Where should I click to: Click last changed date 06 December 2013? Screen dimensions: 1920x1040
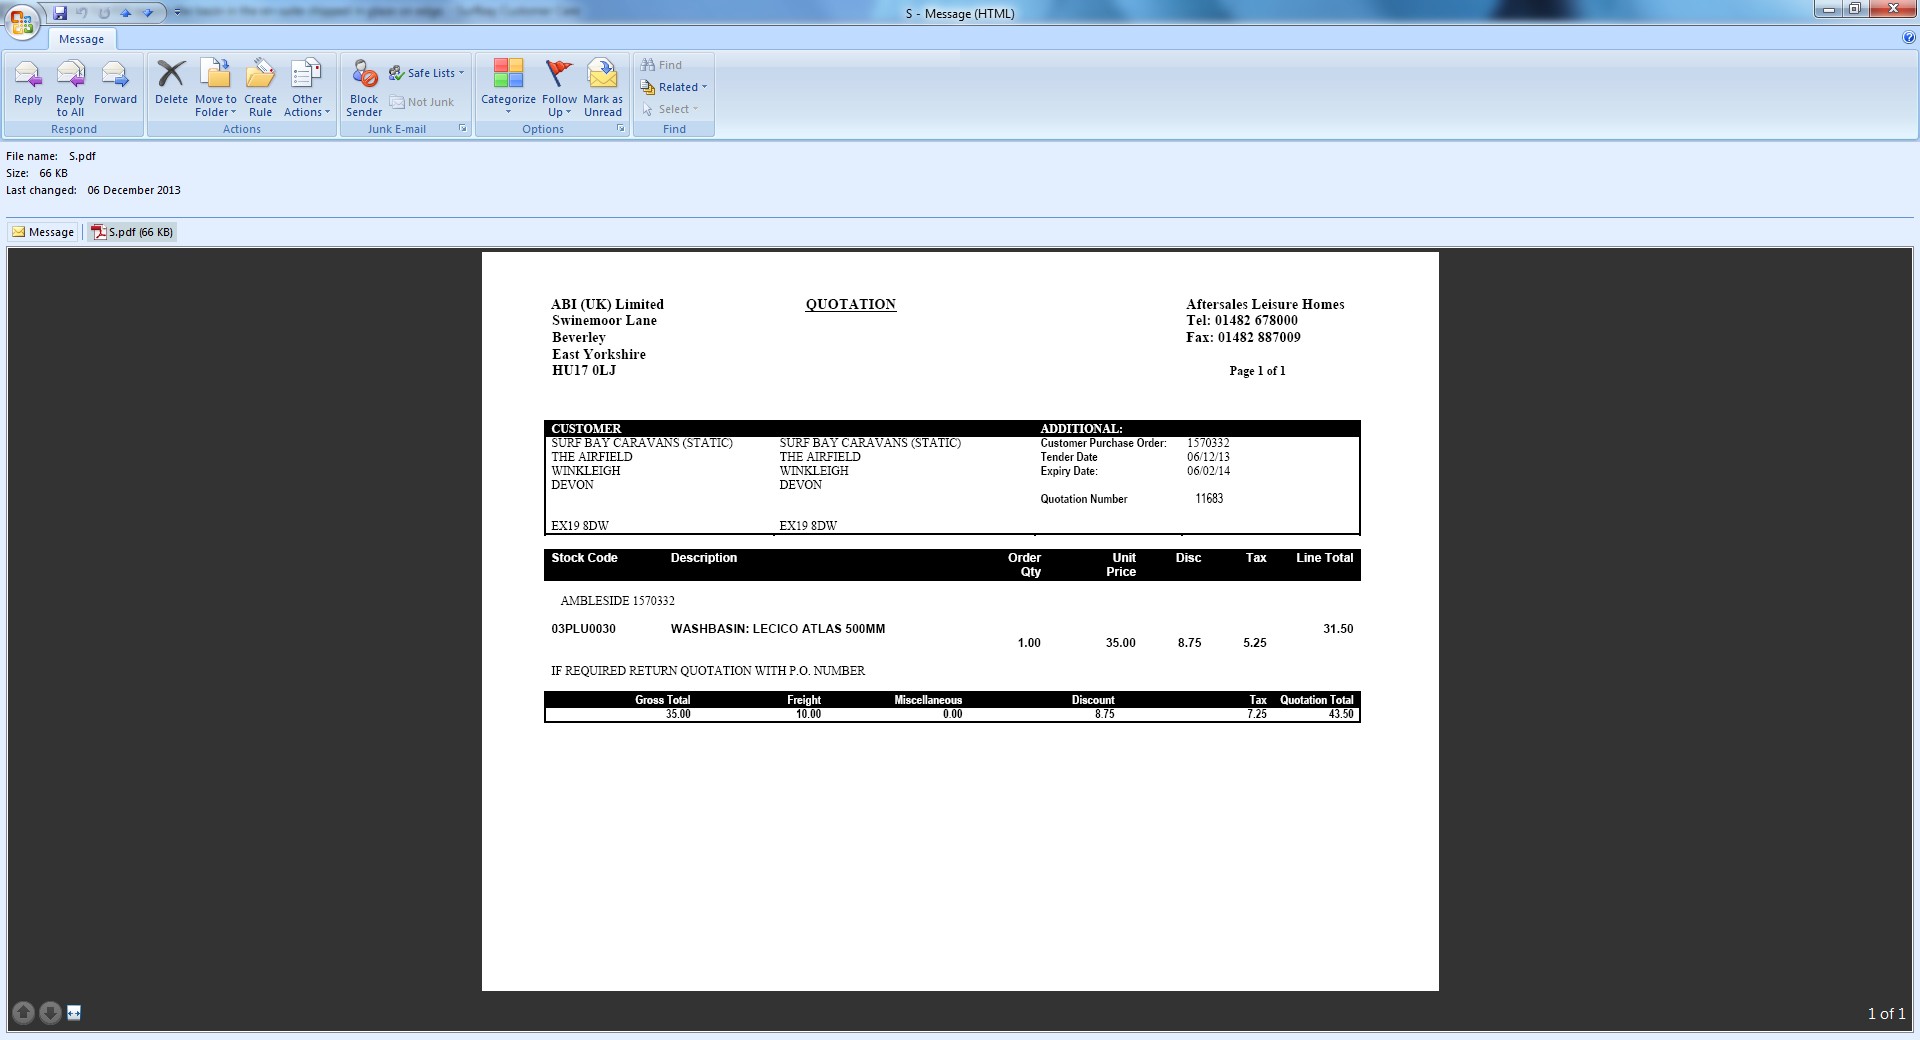(134, 190)
